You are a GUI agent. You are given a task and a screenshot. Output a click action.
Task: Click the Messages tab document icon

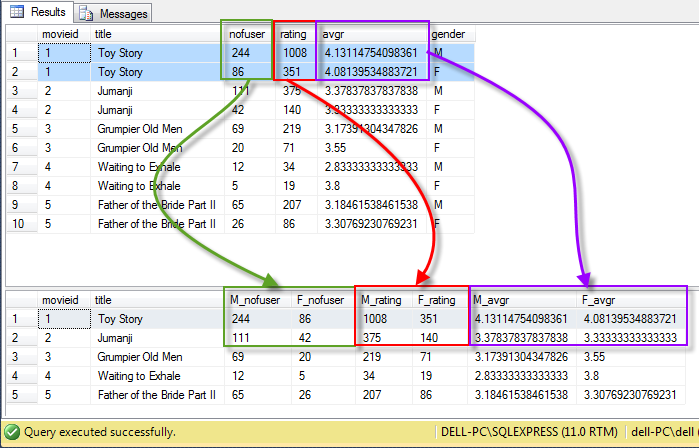[86, 14]
